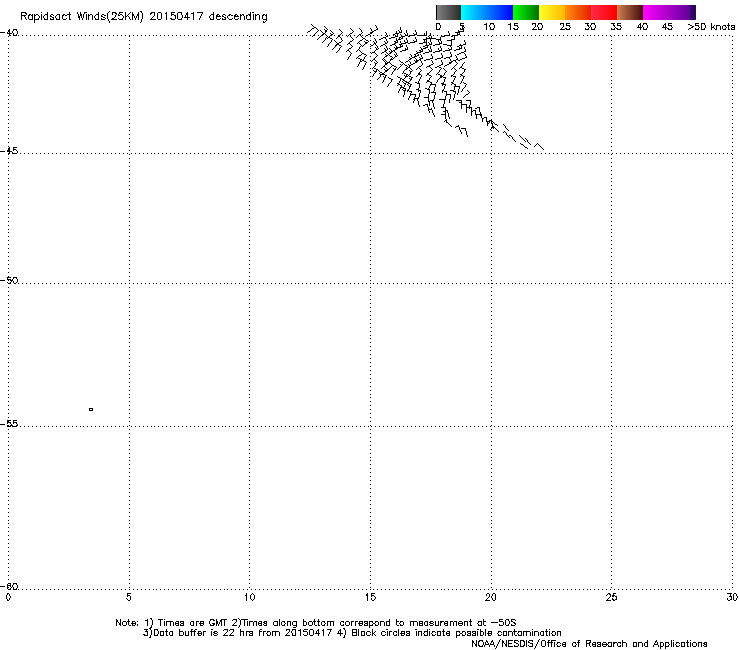Click the longitude 10 axis label
740x650 pixels.
(250, 598)
